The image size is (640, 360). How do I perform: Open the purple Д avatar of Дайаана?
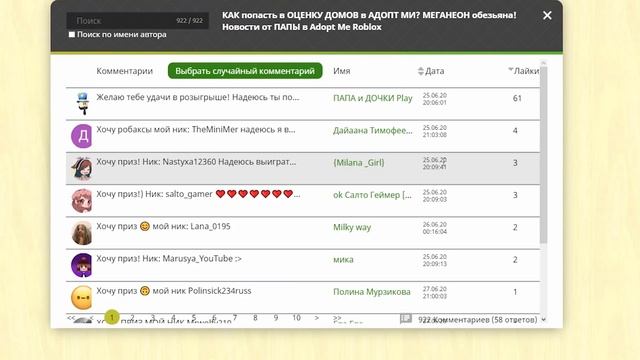pyautogui.click(x=81, y=136)
